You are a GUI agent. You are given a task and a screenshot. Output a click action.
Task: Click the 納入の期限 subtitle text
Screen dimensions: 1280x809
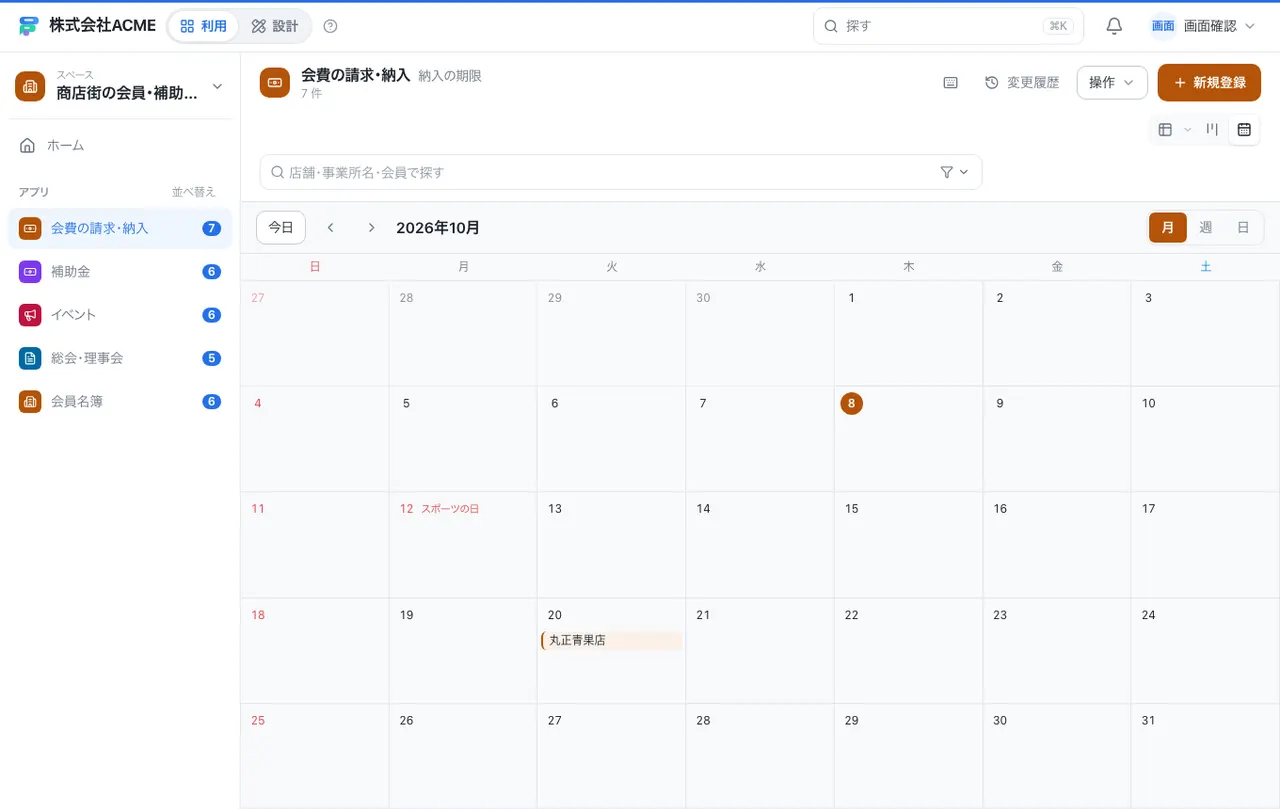(450, 76)
